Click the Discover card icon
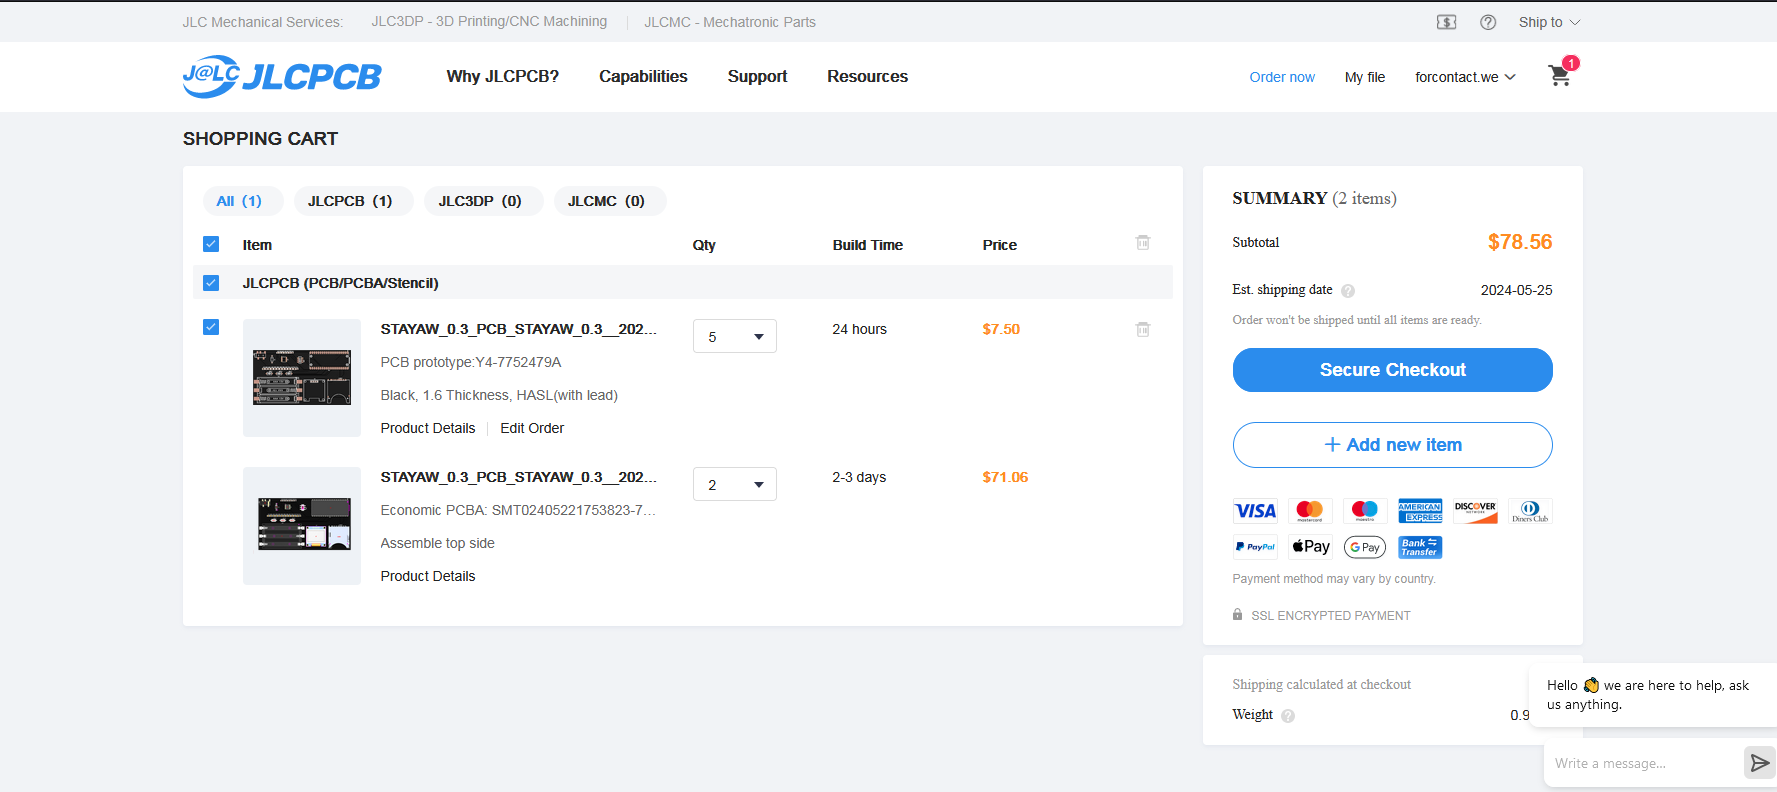The image size is (1777, 792). click(1475, 511)
